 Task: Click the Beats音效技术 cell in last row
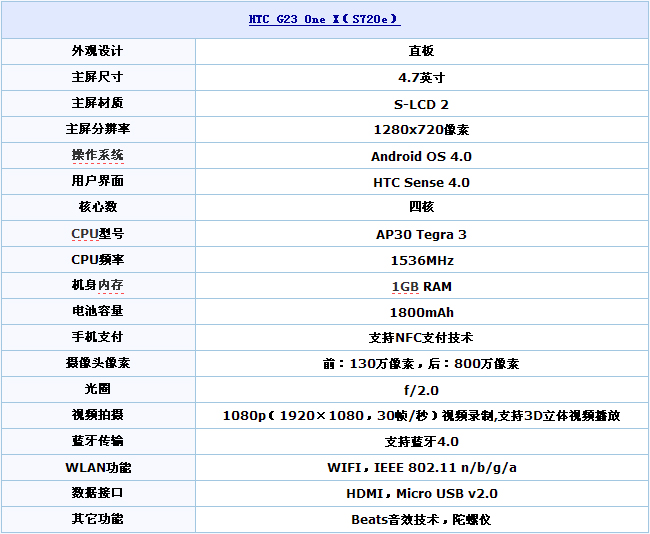click(421, 519)
